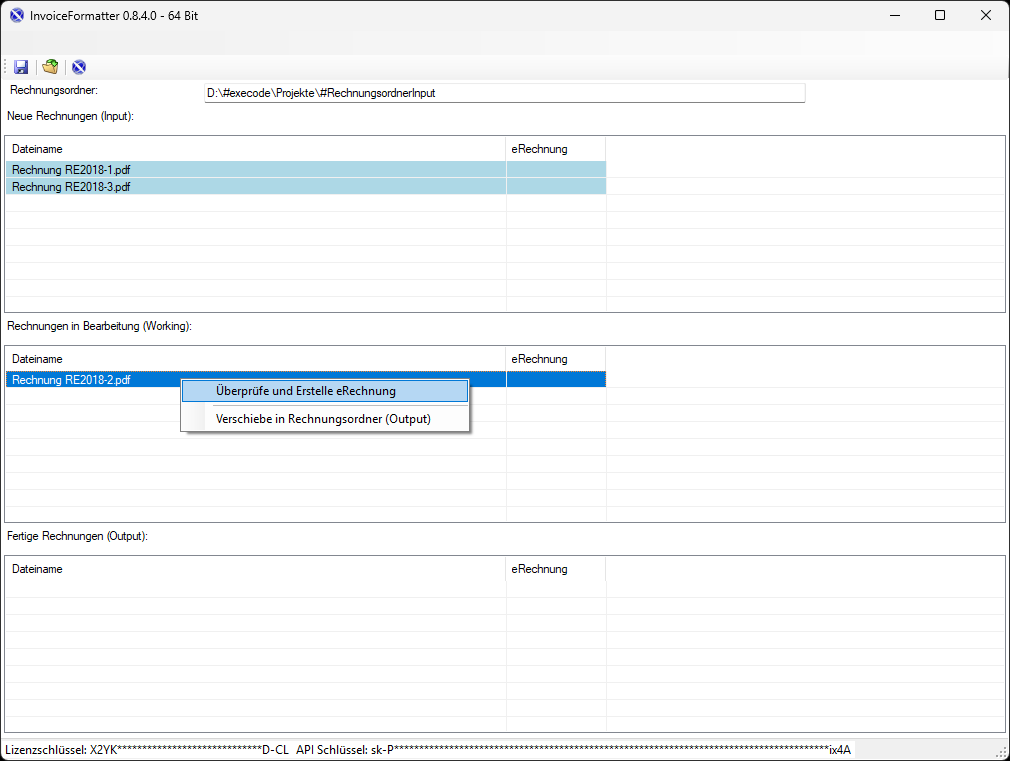Click Rechnung RE2018-2.pdf in the Working list
Viewport: 1010px width, 761px height.
tap(71, 380)
